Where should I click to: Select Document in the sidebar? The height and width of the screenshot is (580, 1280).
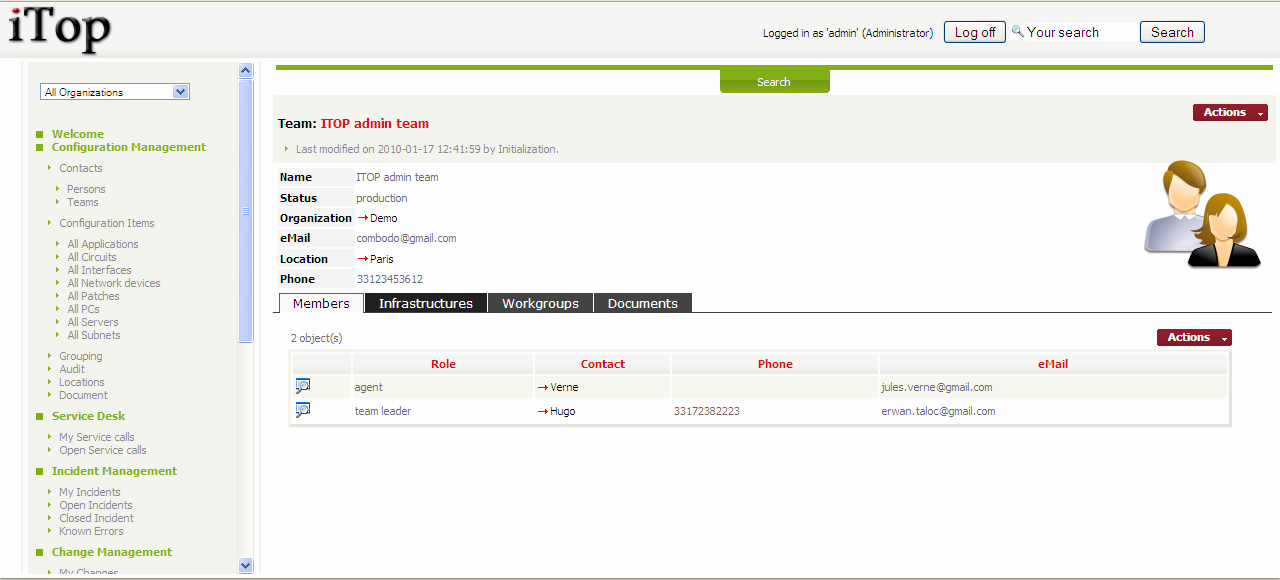click(83, 395)
